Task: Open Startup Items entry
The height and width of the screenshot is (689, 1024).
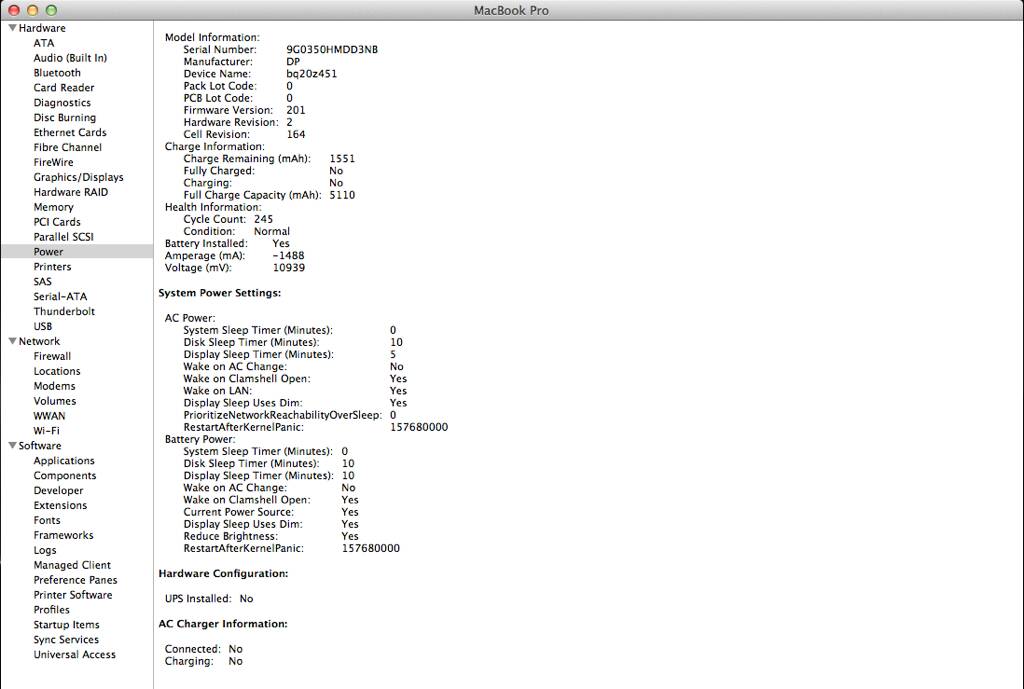Action: [x=66, y=625]
